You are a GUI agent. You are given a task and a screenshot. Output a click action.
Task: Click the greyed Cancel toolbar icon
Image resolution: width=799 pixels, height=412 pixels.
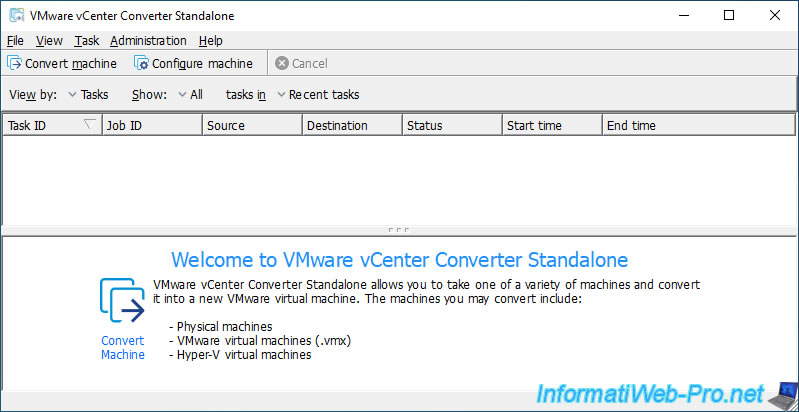[x=282, y=63]
